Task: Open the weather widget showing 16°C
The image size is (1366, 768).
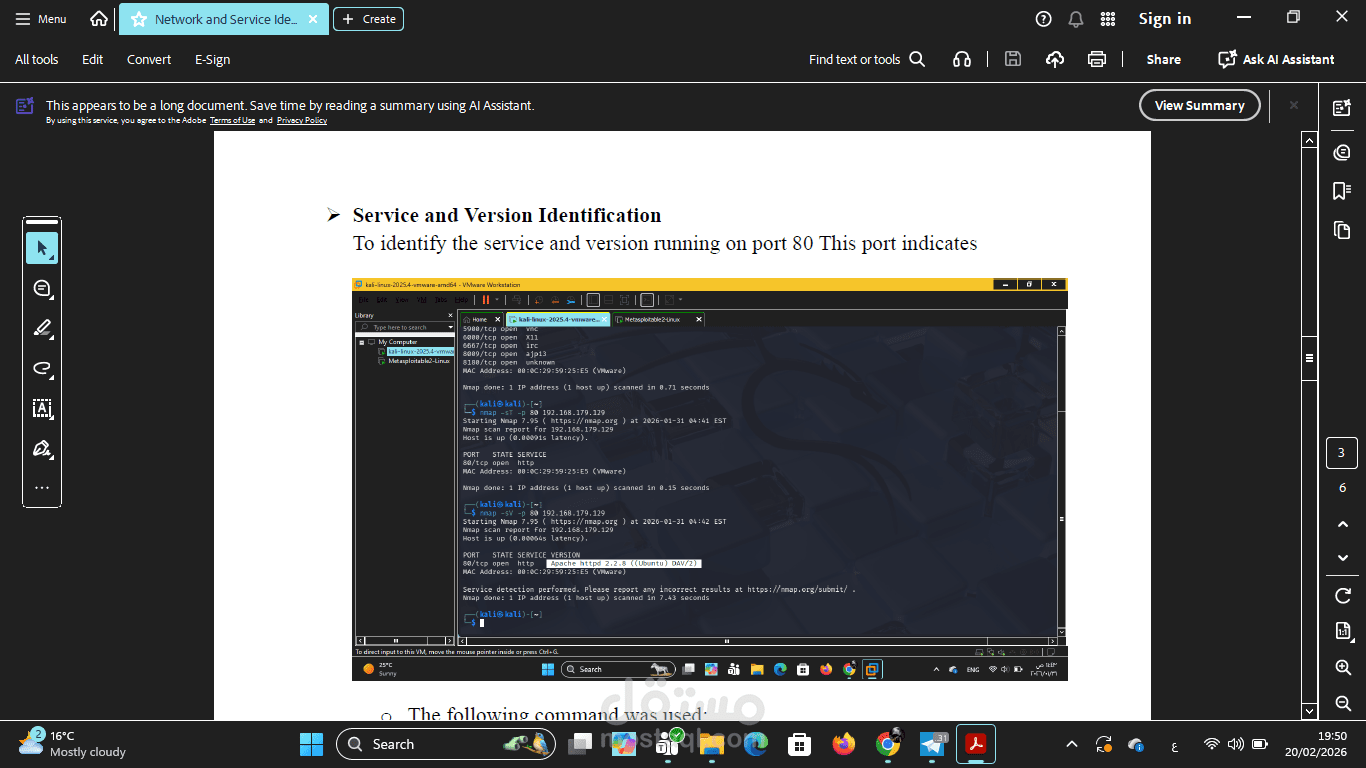Action: coord(72,743)
